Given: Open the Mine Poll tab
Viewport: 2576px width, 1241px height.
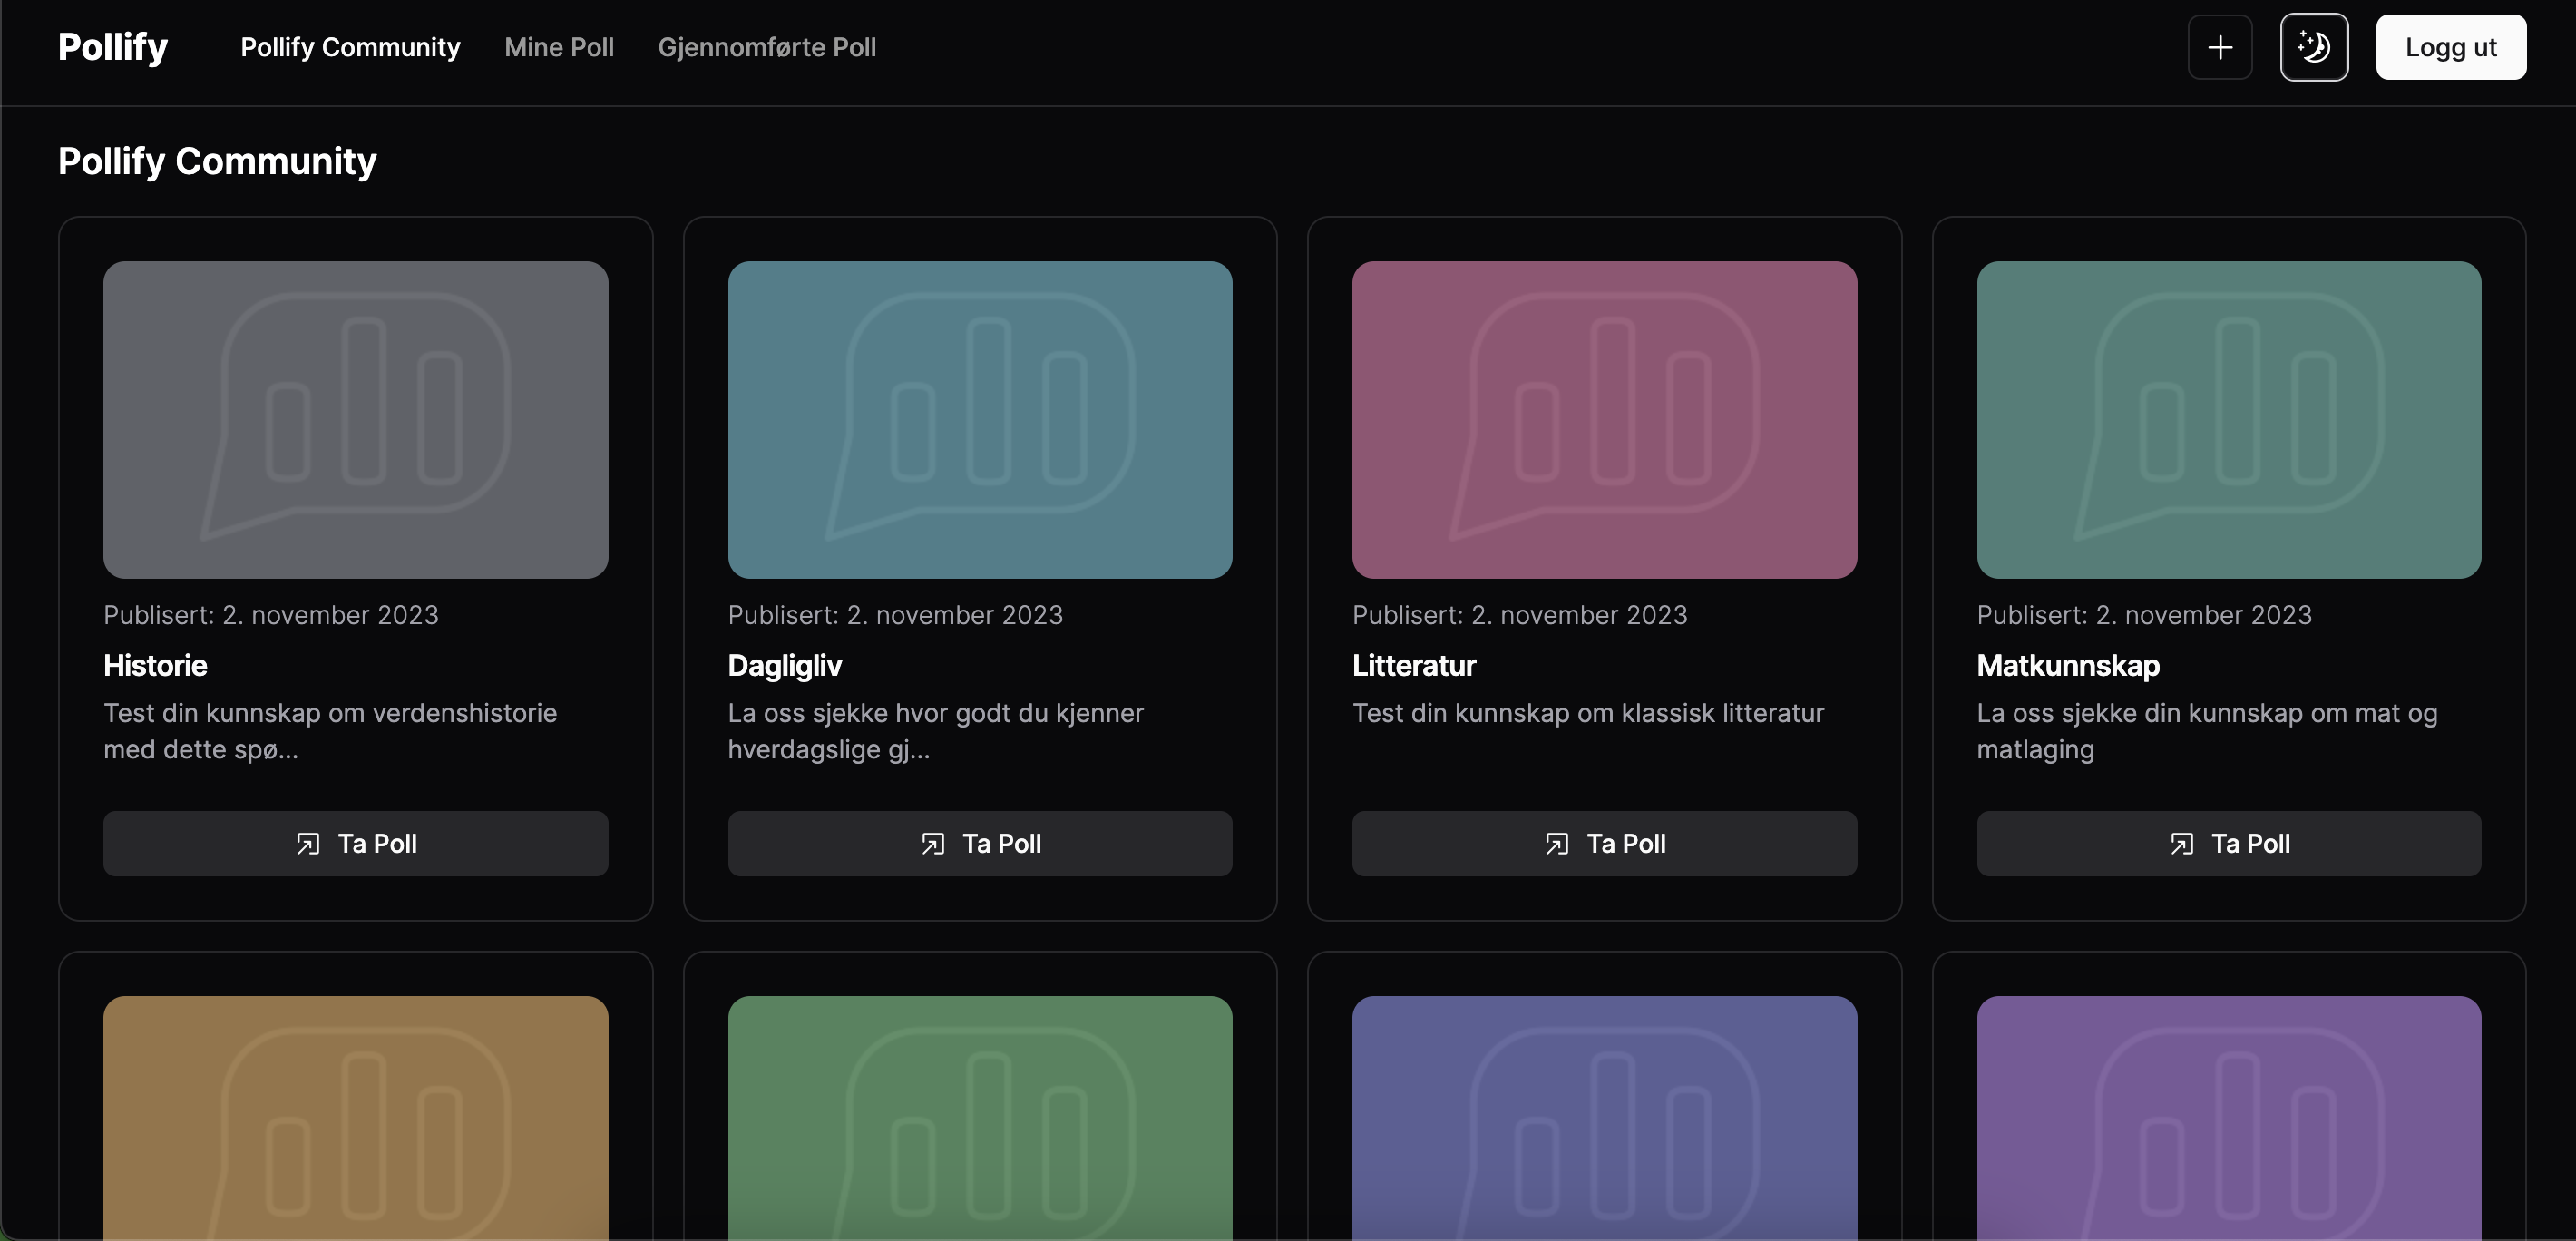Looking at the screenshot, I should coord(559,47).
